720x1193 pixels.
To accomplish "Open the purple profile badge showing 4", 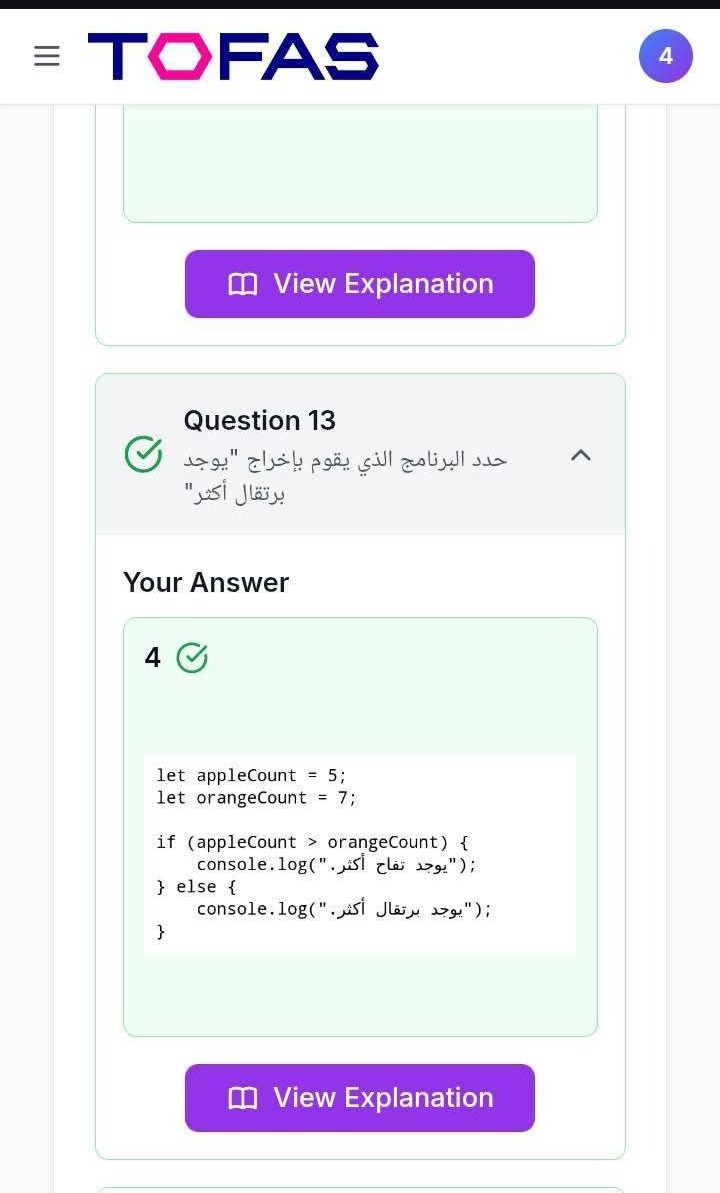I will (x=665, y=56).
